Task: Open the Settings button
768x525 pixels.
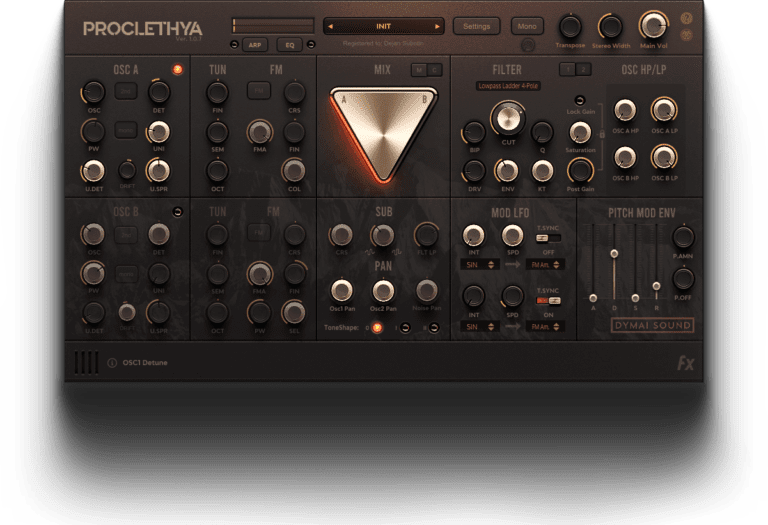Action: click(476, 26)
